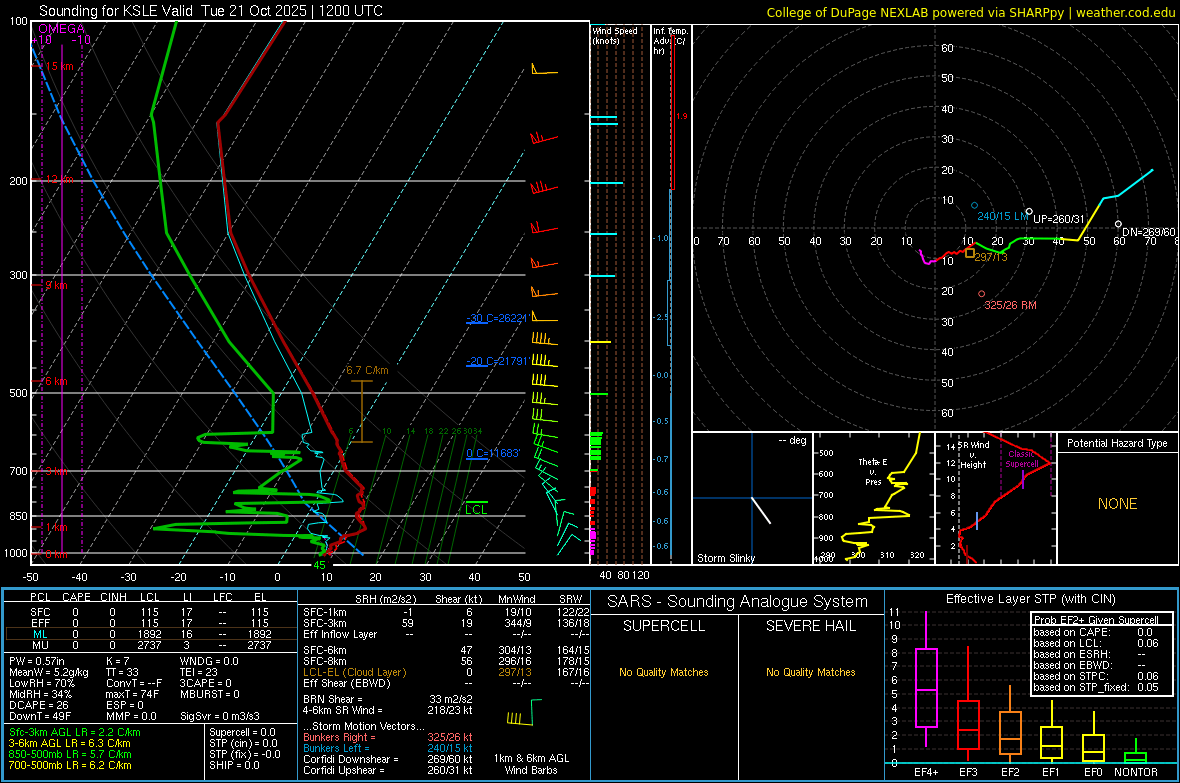The width and height of the screenshot is (1180, 783).
Task: Select the EFF parcel row
Action: click(x=150, y=623)
